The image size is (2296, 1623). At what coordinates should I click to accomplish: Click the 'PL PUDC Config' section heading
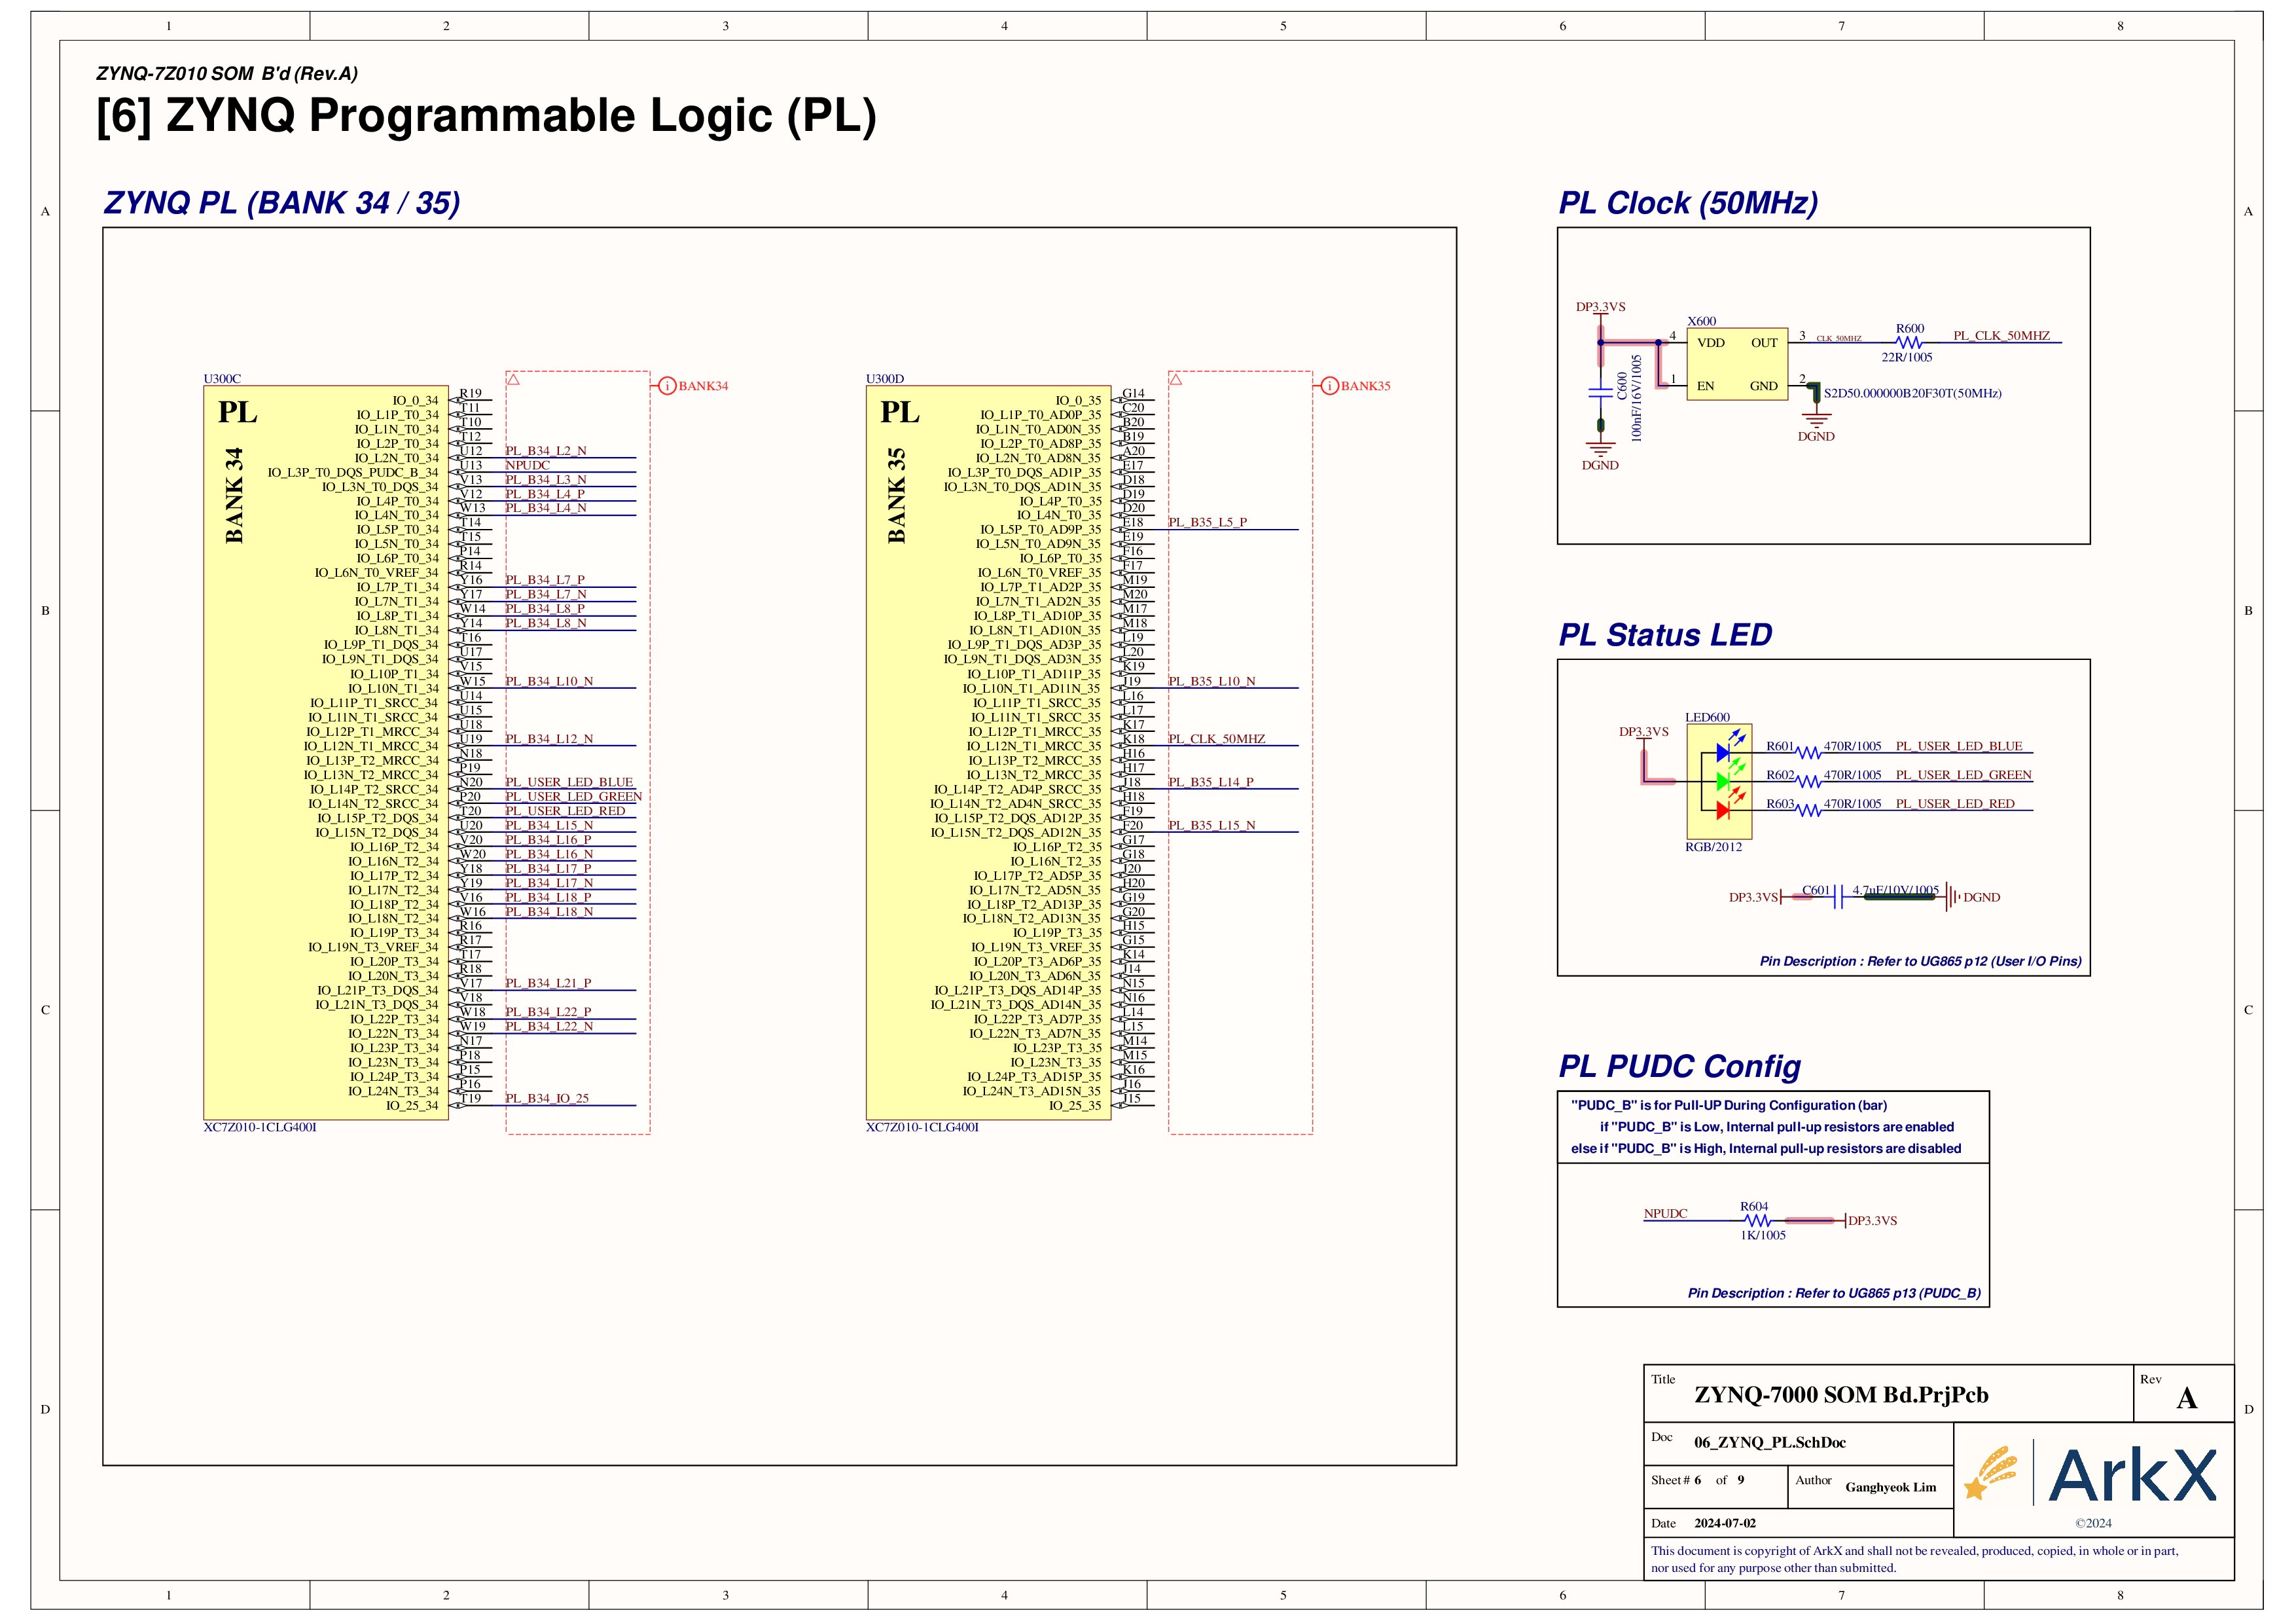pos(1679,1067)
